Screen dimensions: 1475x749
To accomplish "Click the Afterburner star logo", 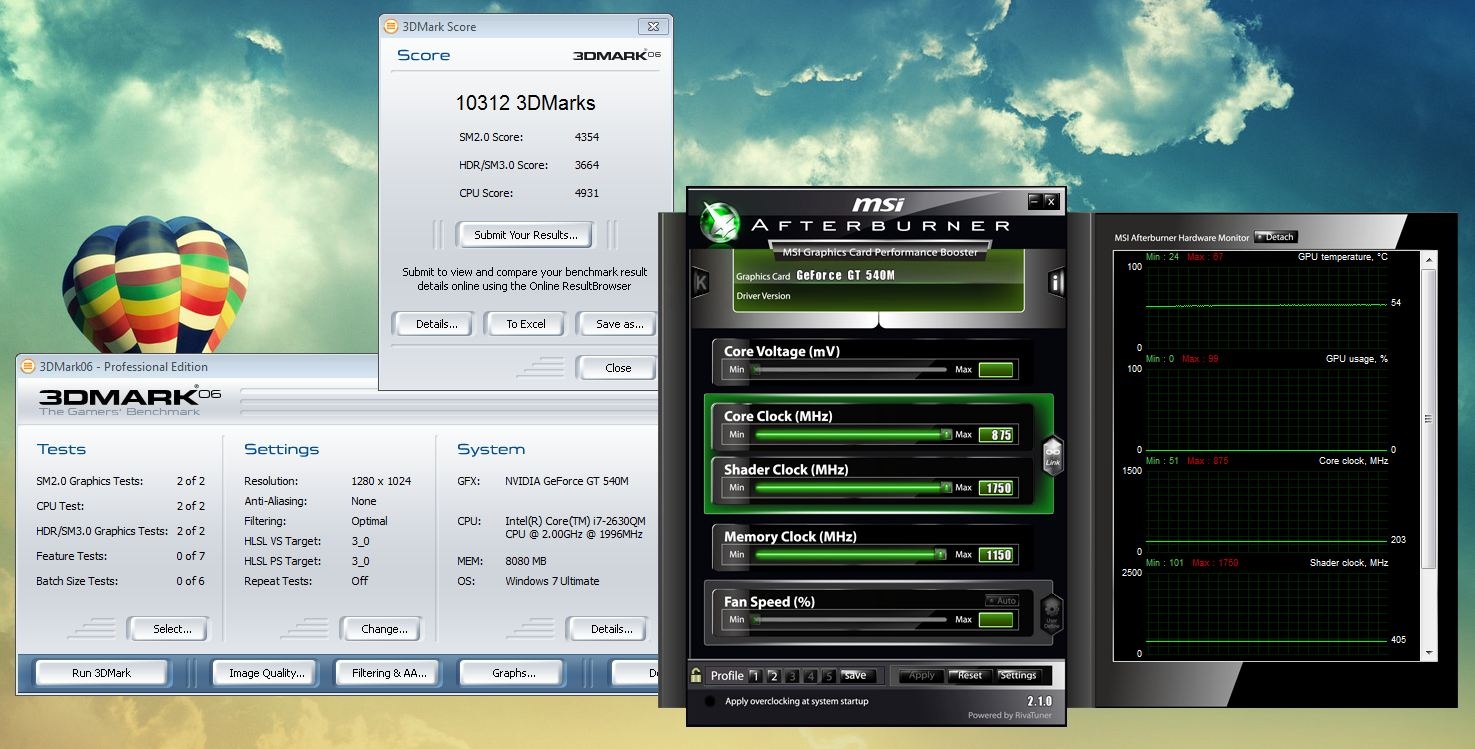I will (x=718, y=222).
